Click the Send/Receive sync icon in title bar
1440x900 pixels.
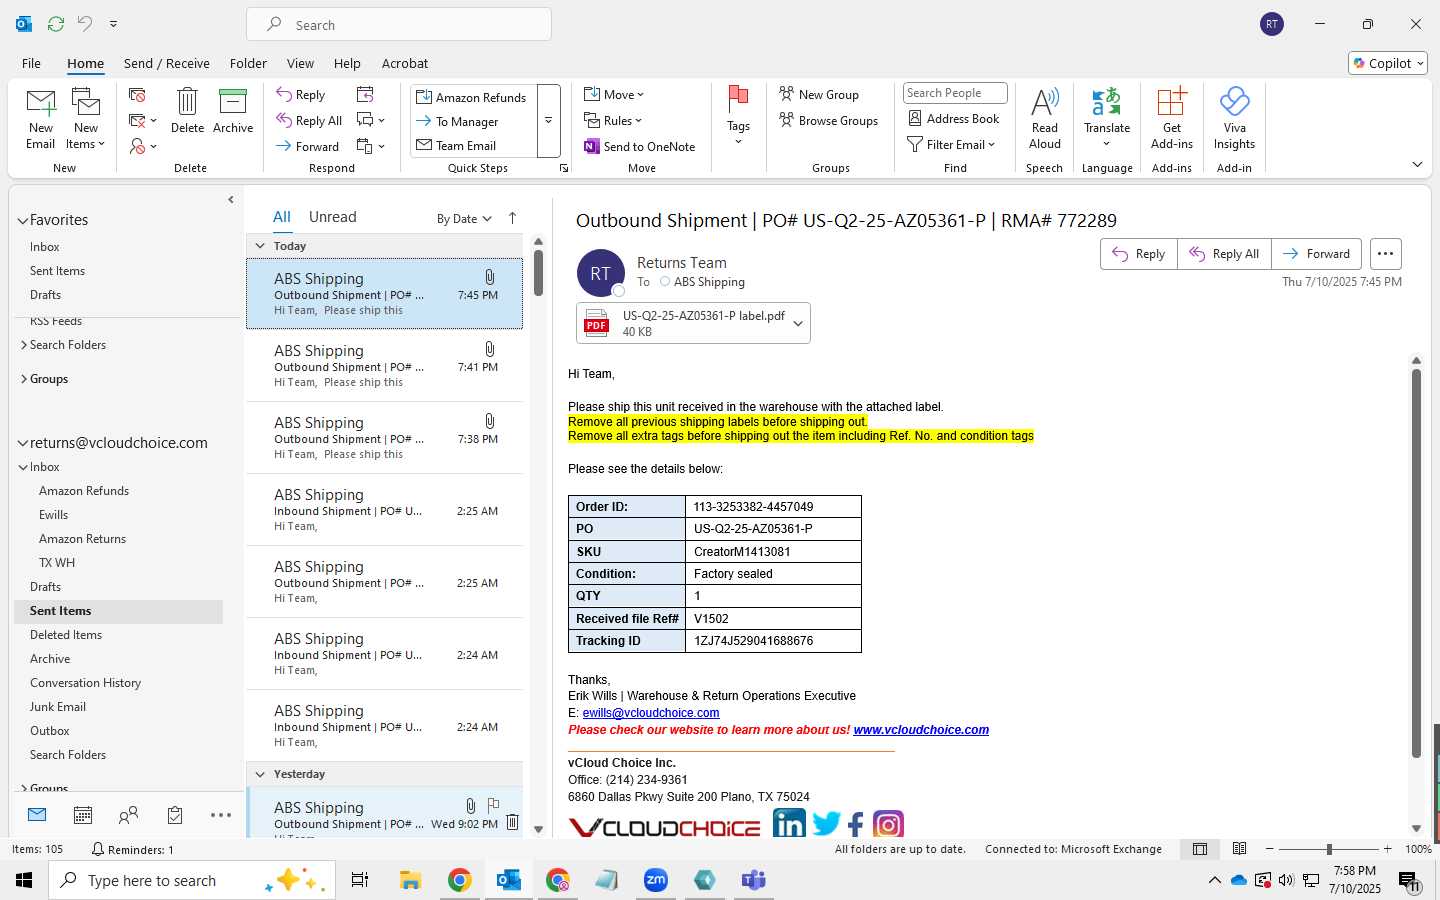(x=56, y=24)
